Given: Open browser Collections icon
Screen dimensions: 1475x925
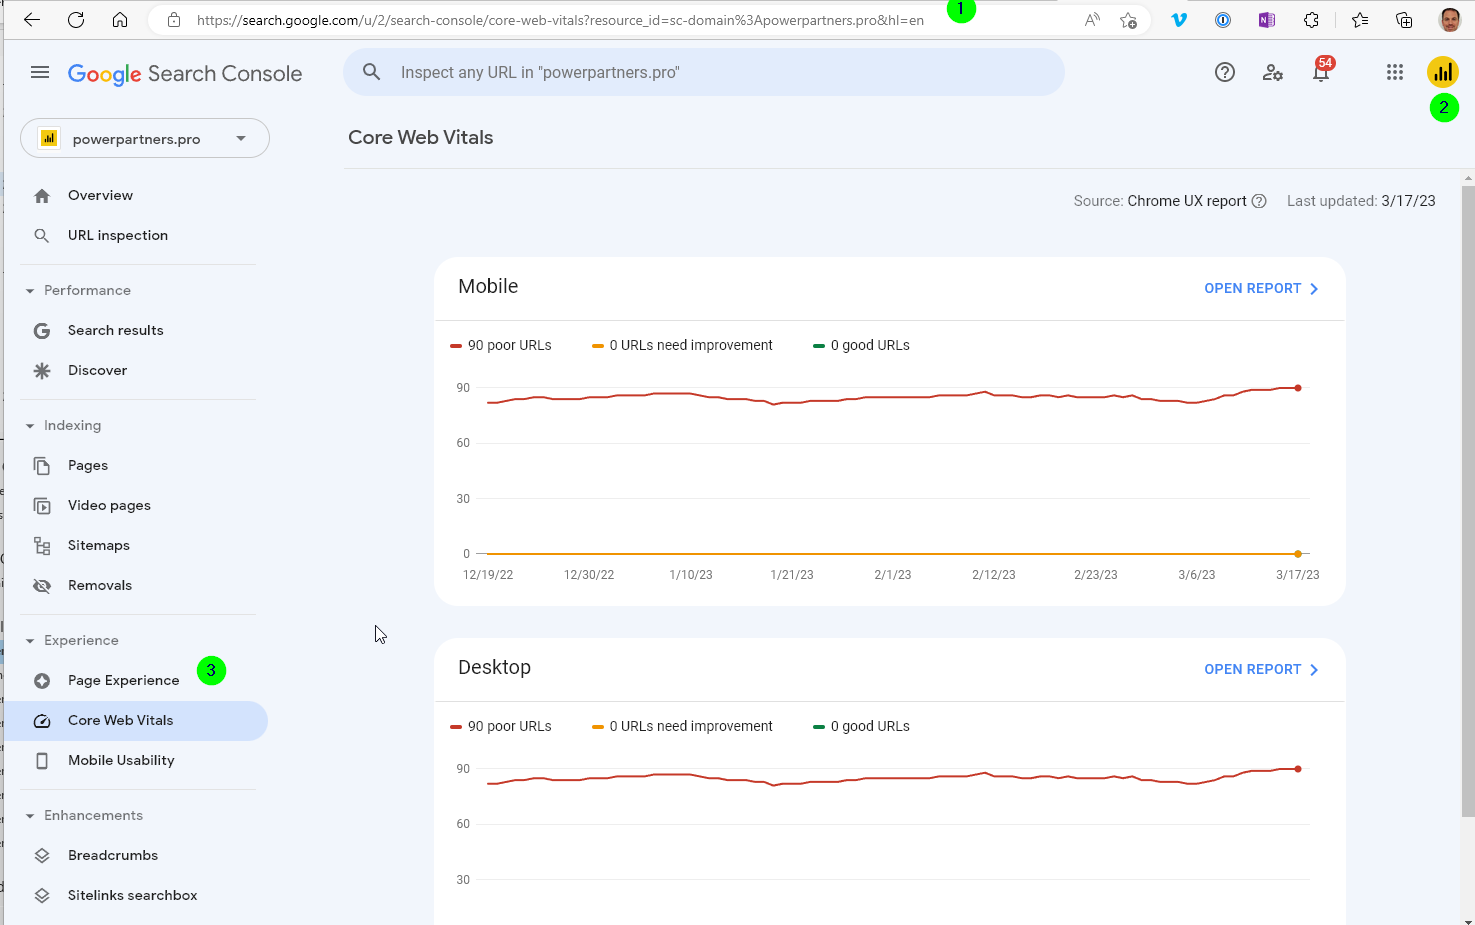Looking at the screenshot, I should click(x=1404, y=20).
